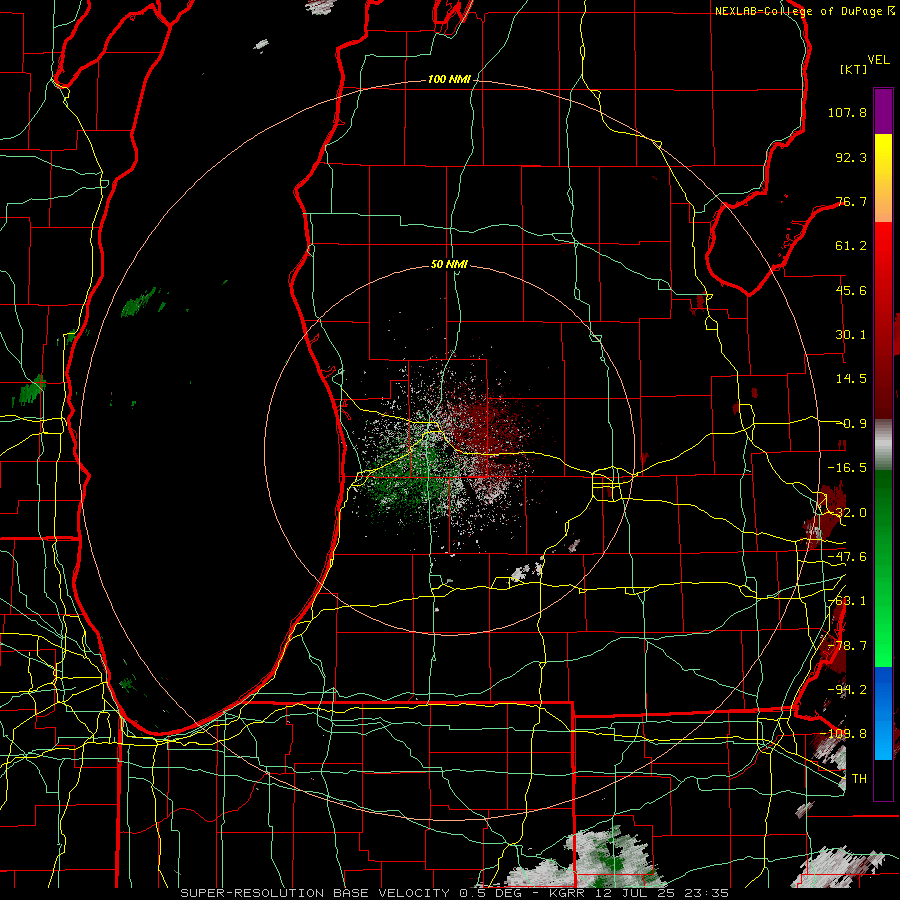Image resolution: width=900 pixels, height=900 pixels.
Task: Click the TH label below the color bar
Action: pos(859,778)
